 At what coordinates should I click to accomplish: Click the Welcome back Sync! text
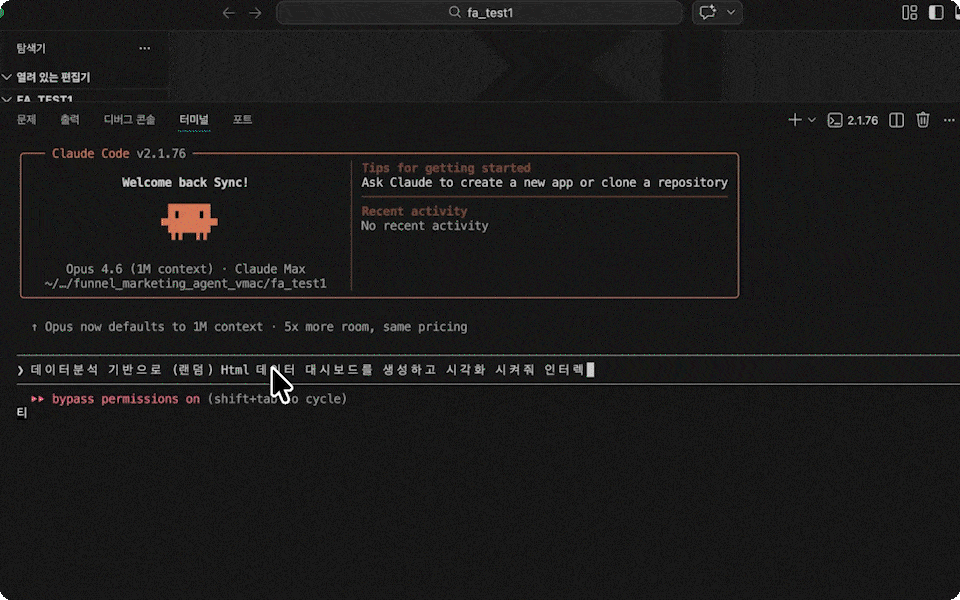185,182
